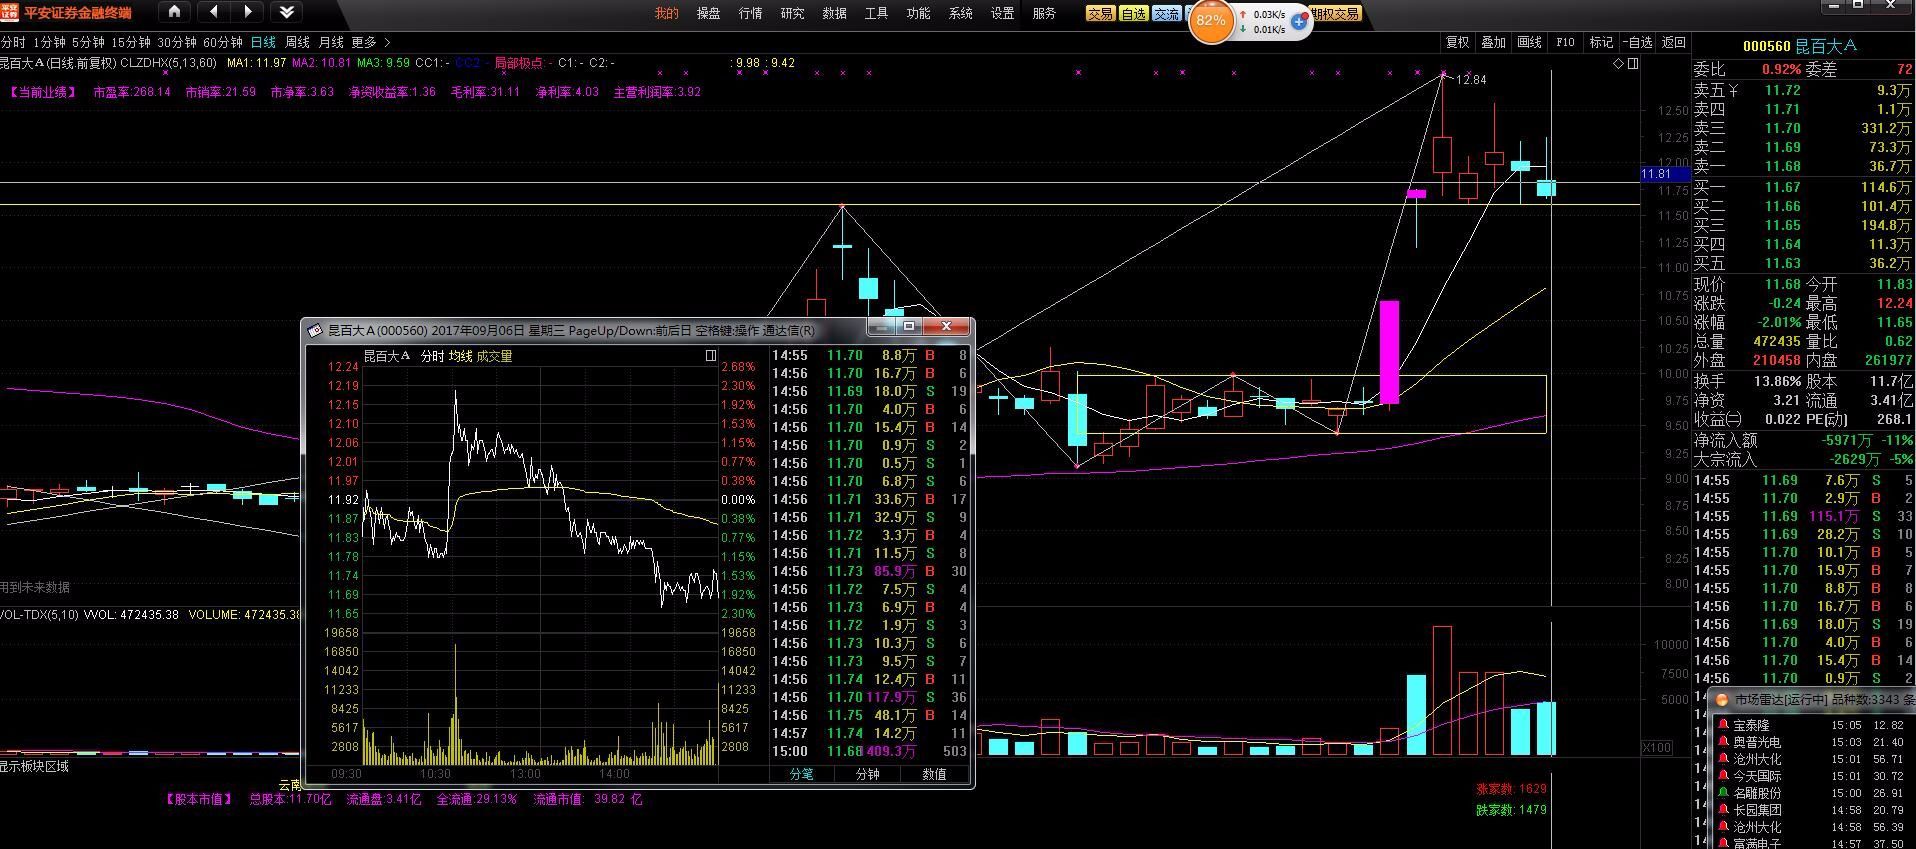This screenshot has height=849, width=1916.
Task: Click the 标记 mark toolbar button
Action: pyautogui.click(x=1601, y=42)
